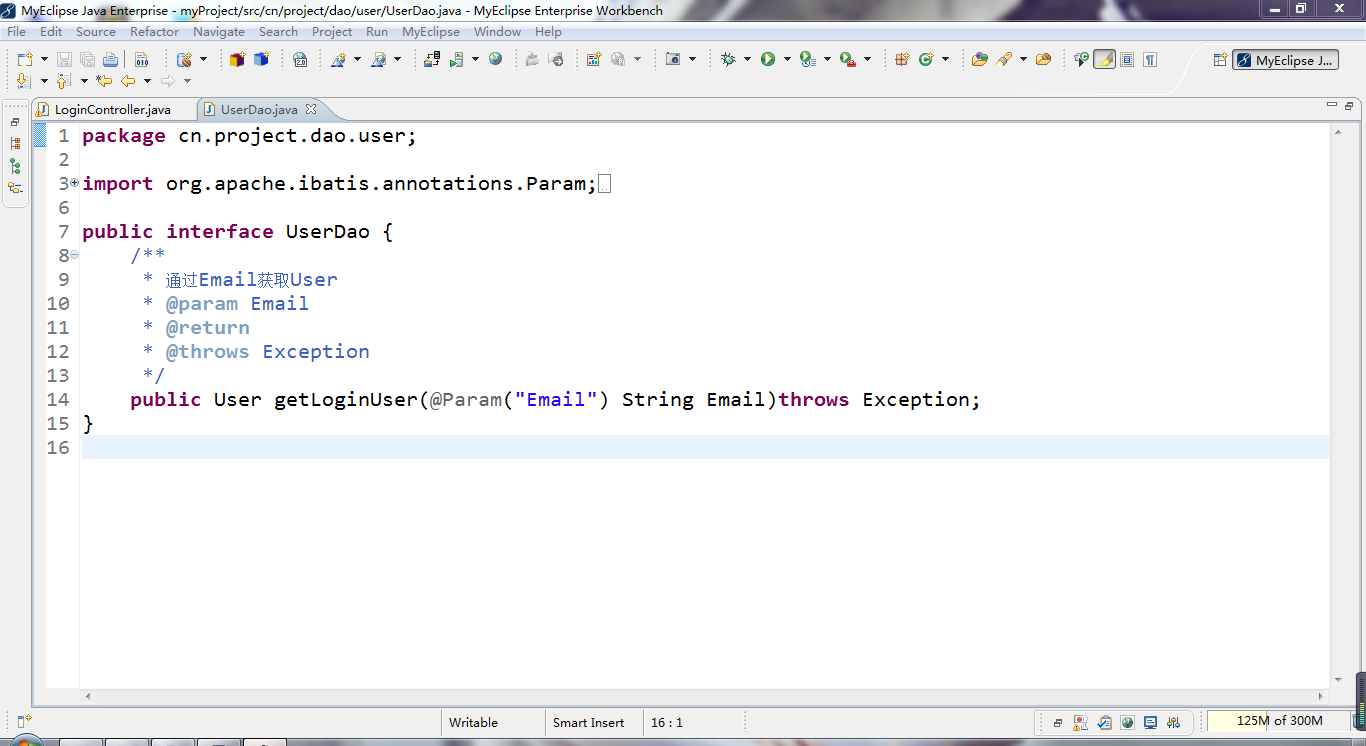Click the Open Type folder icon

980,60
